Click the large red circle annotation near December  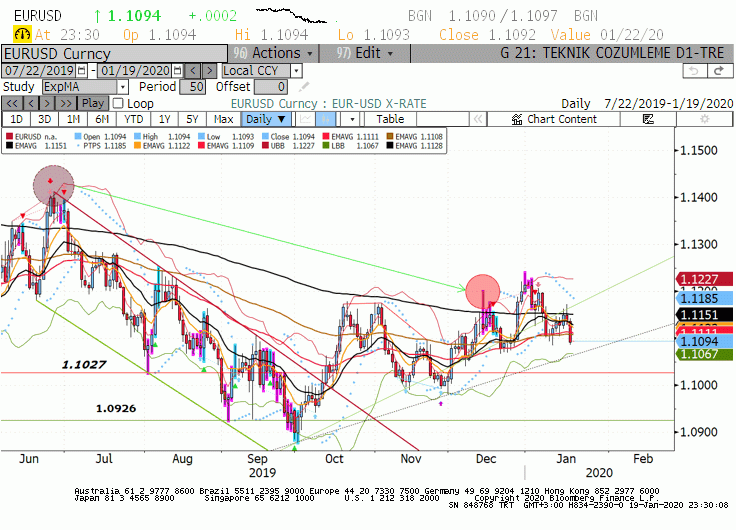[x=483, y=292]
